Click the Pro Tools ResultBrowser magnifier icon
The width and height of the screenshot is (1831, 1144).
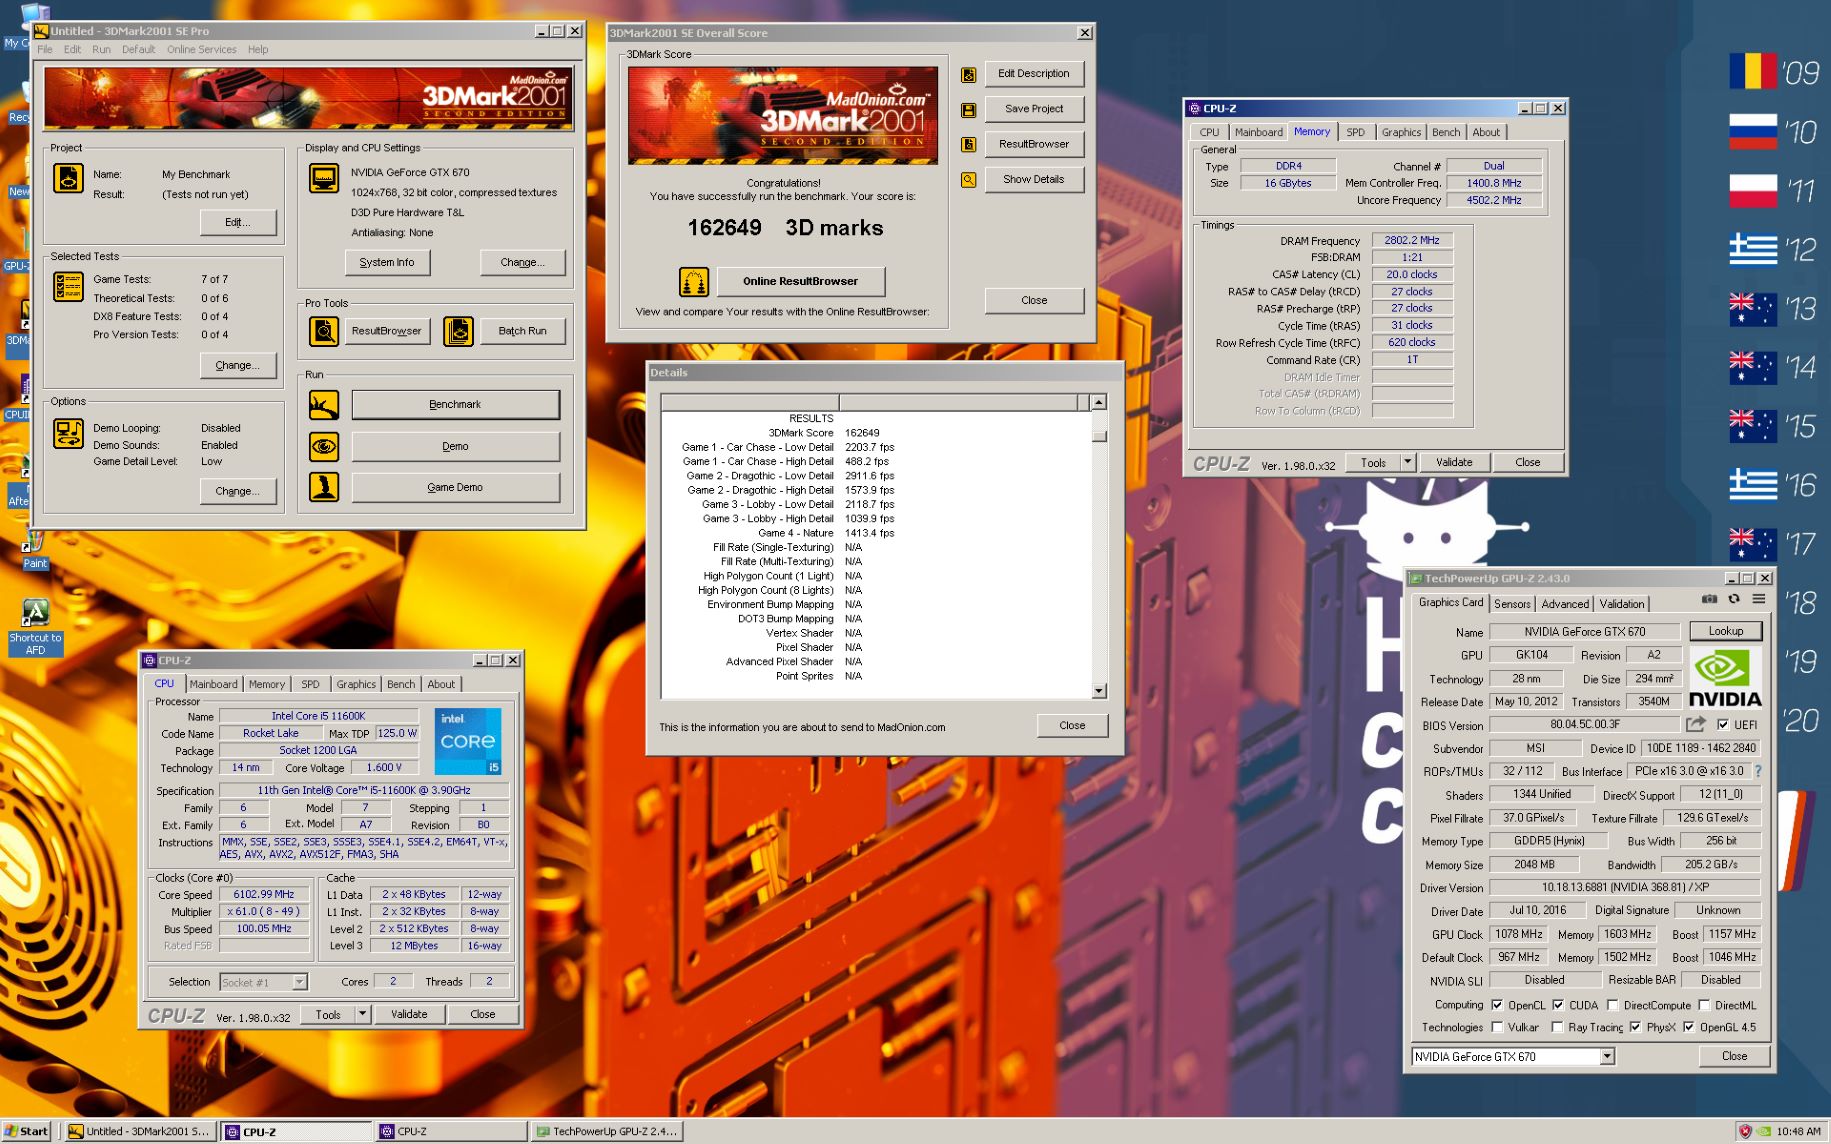pyautogui.click(x=324, y=331)
